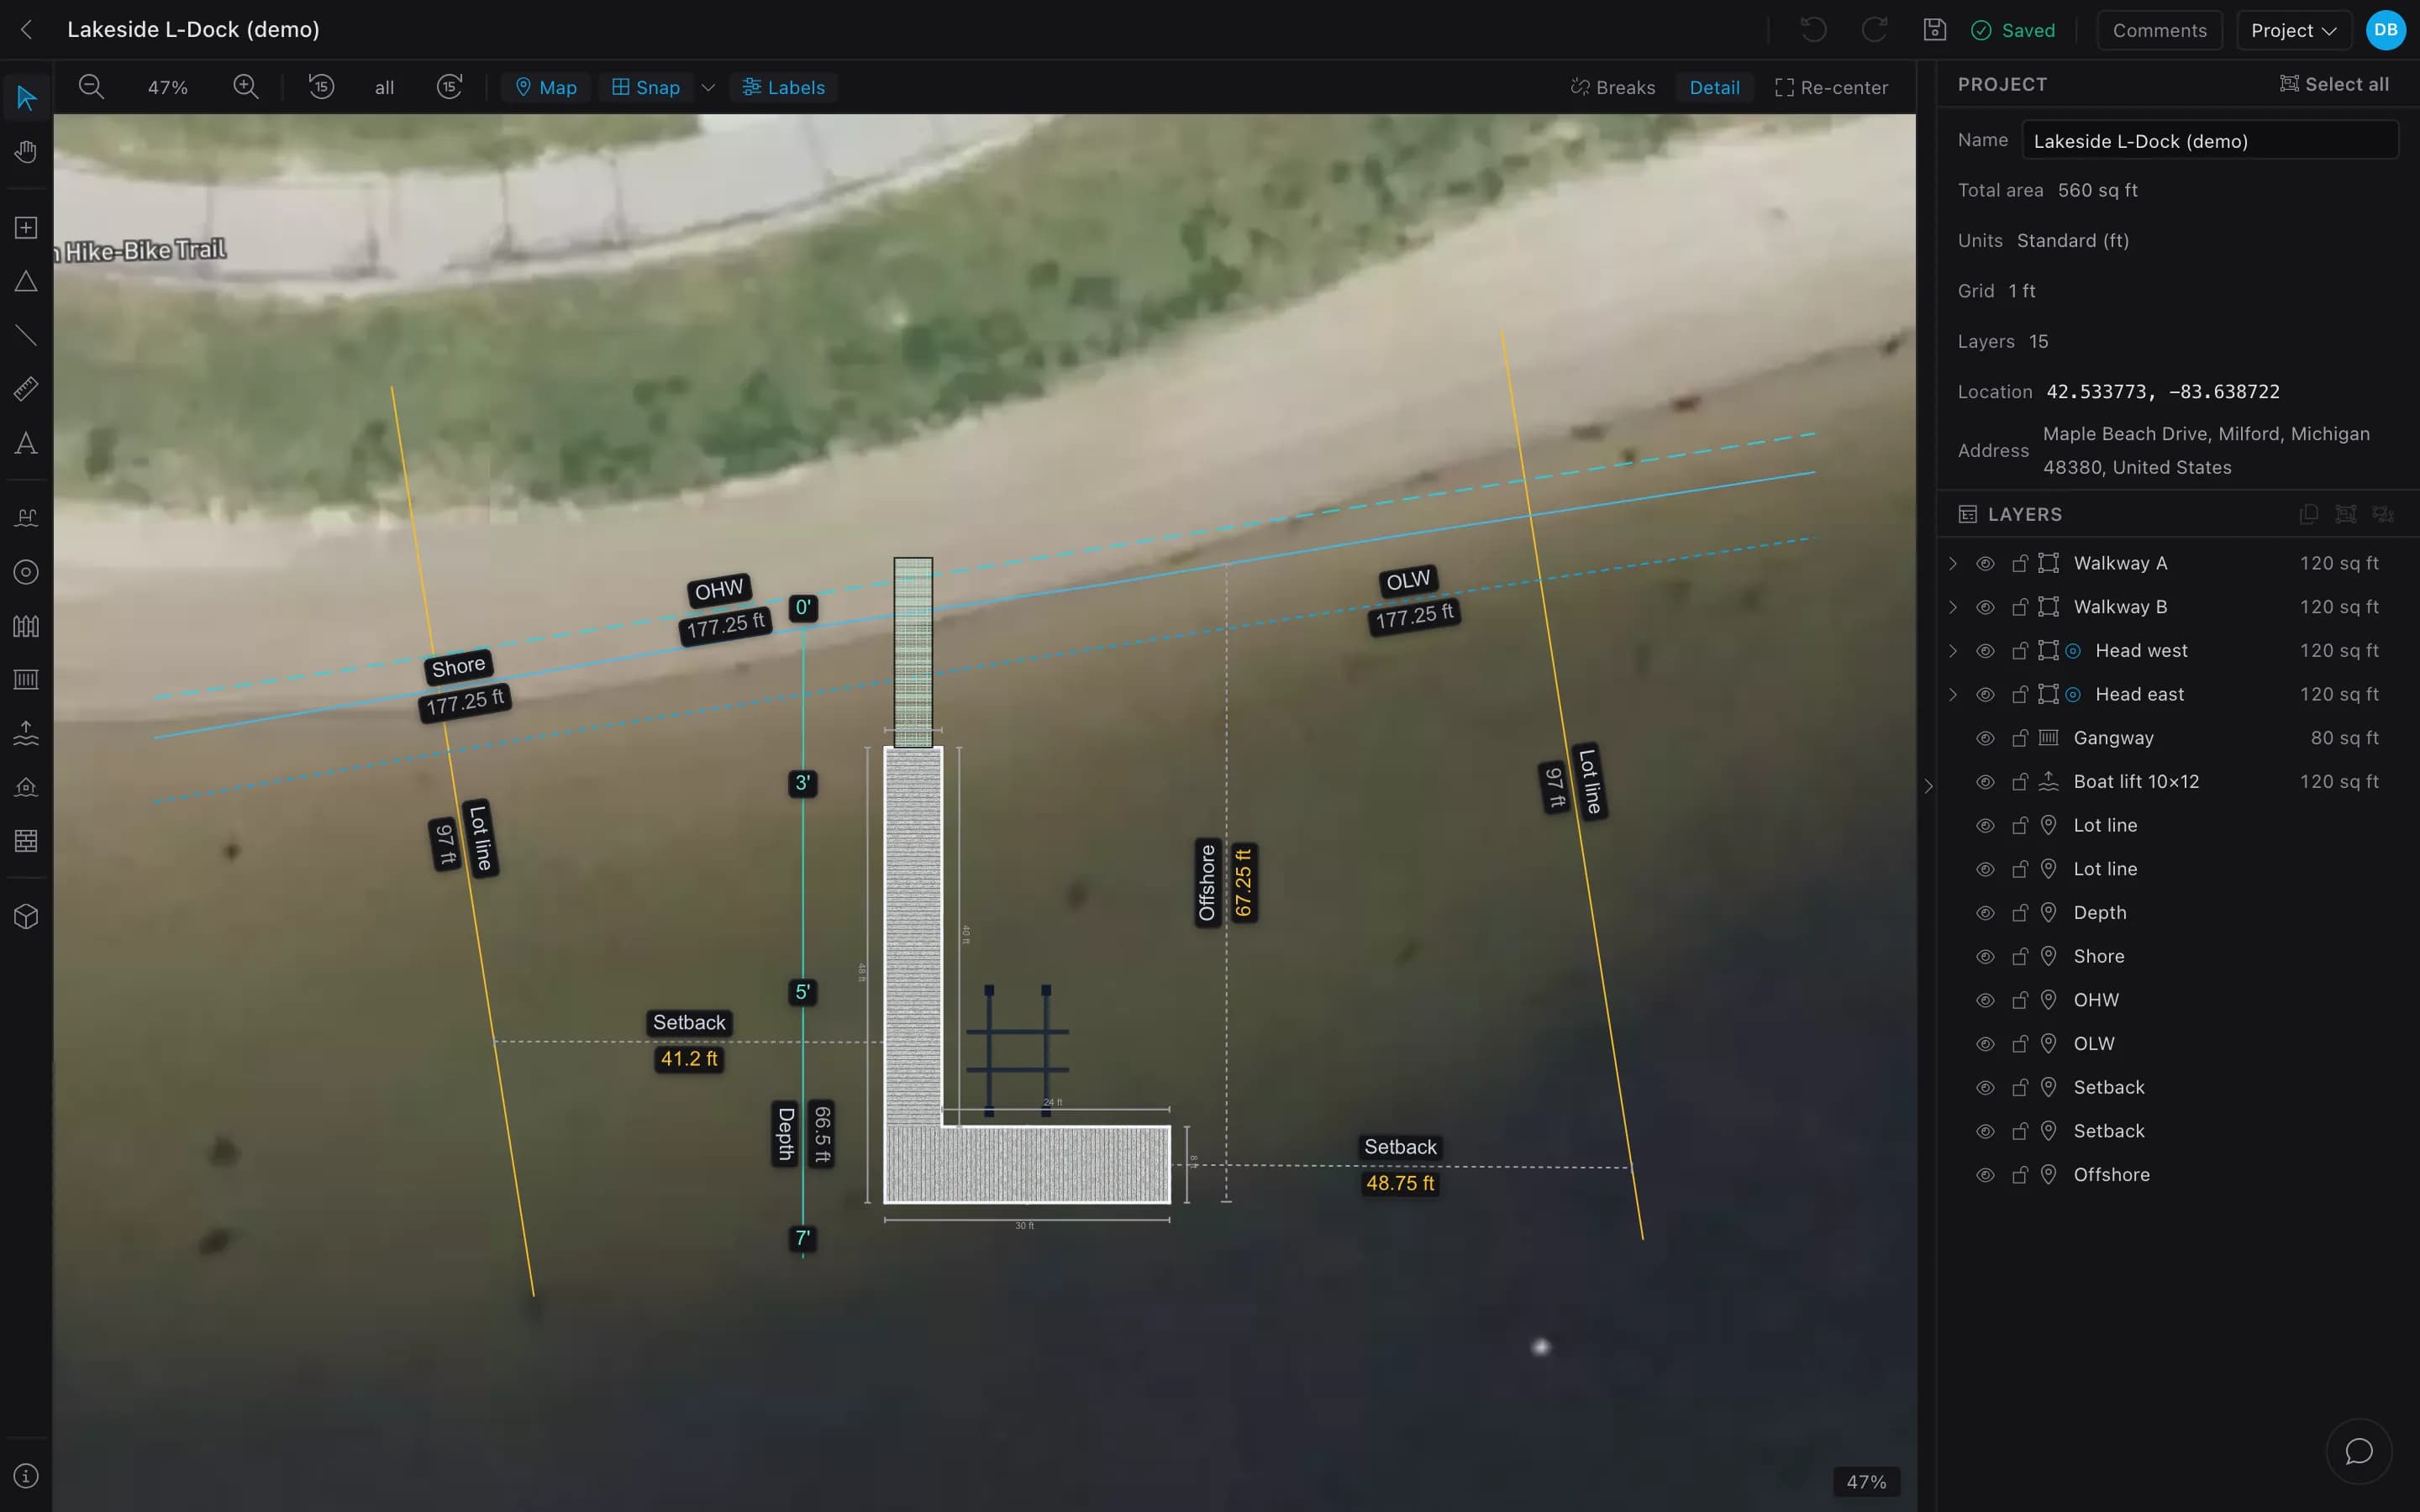Expand the Head west layer
This screenshot has height=1512, width=2420.
[x=1952, y=651]
